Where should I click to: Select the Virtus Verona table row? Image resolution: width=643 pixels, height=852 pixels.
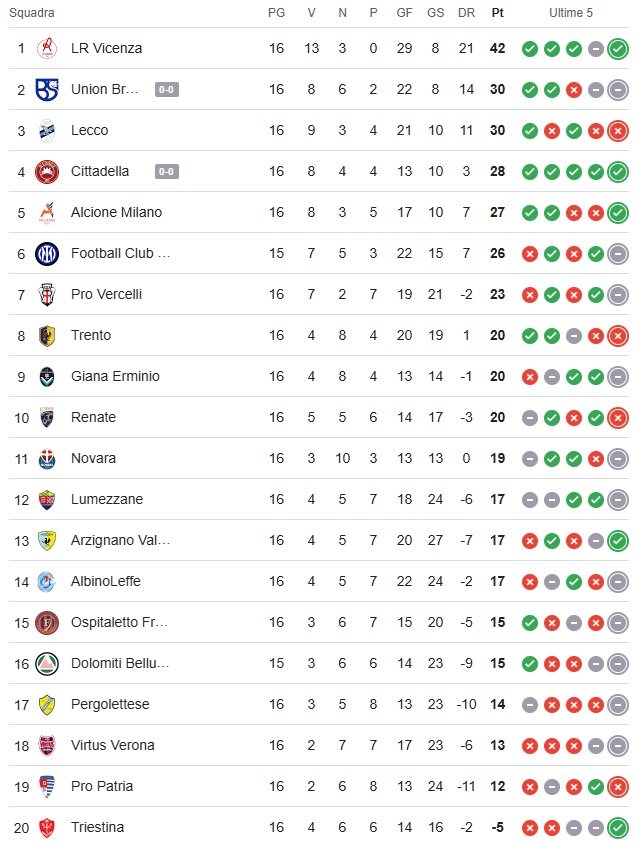point(320,745)
